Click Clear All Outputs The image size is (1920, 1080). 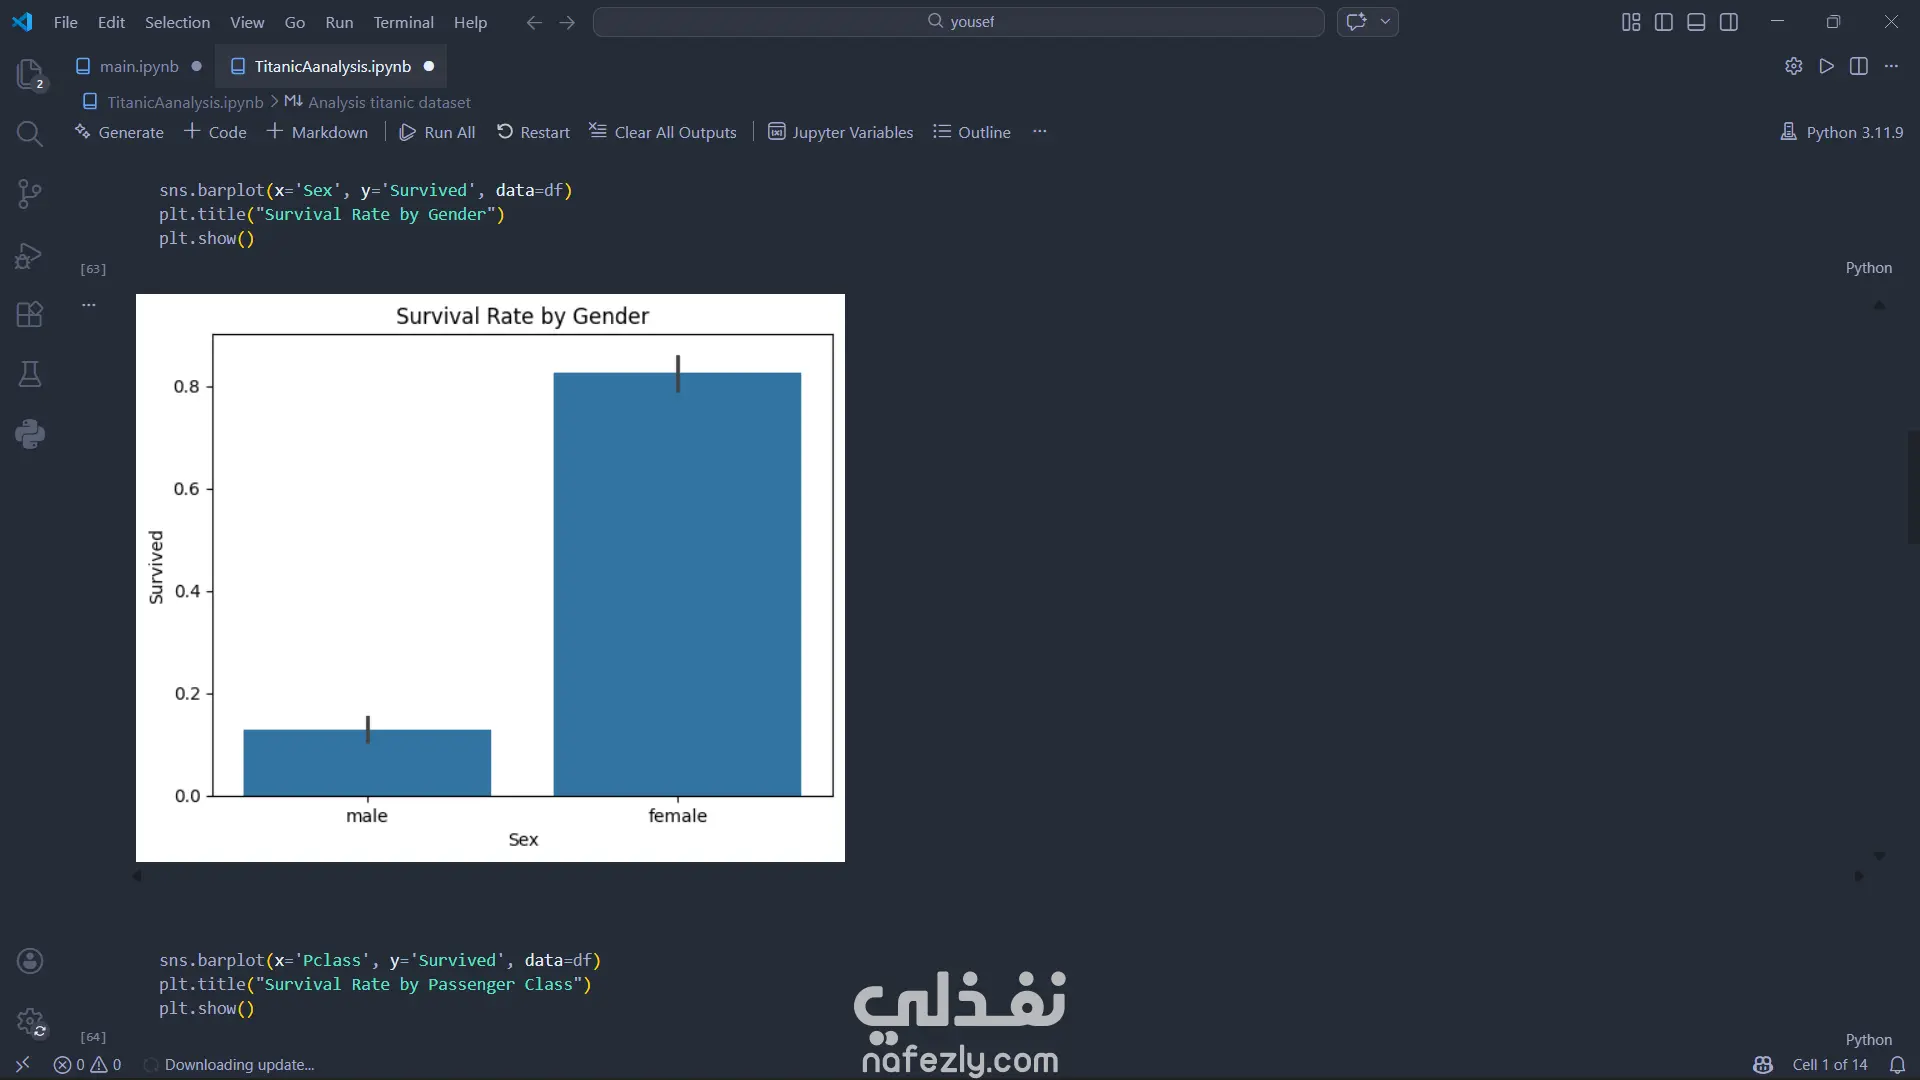[663, 132]
